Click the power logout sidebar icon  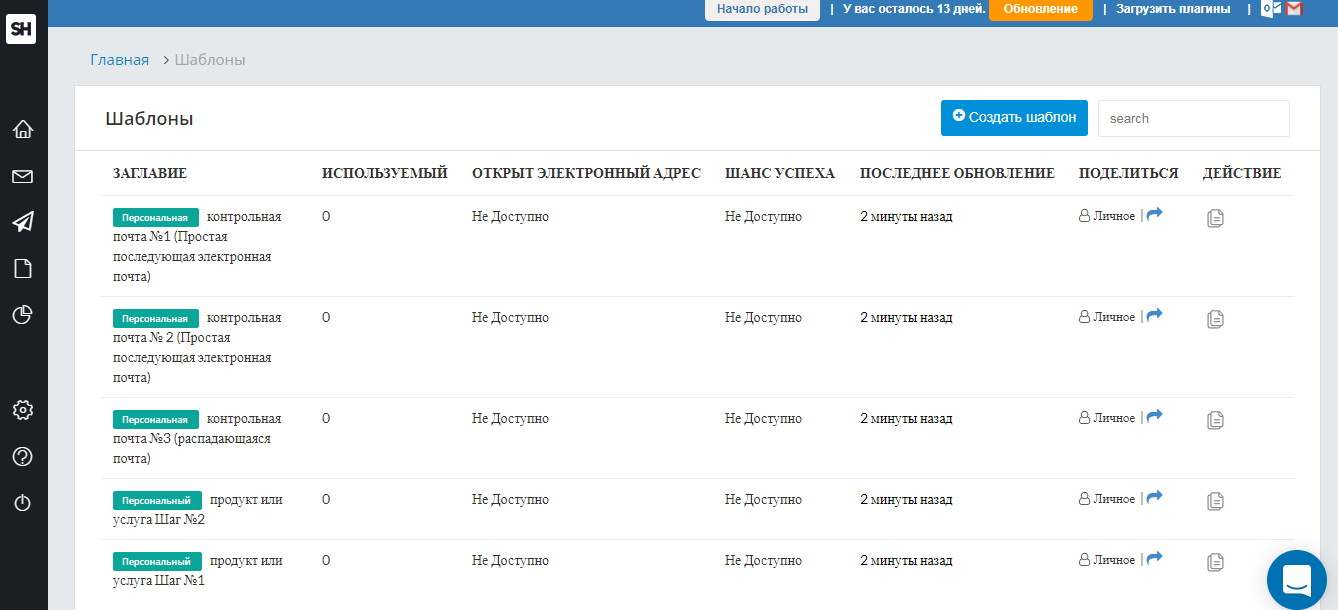point(23,503)
